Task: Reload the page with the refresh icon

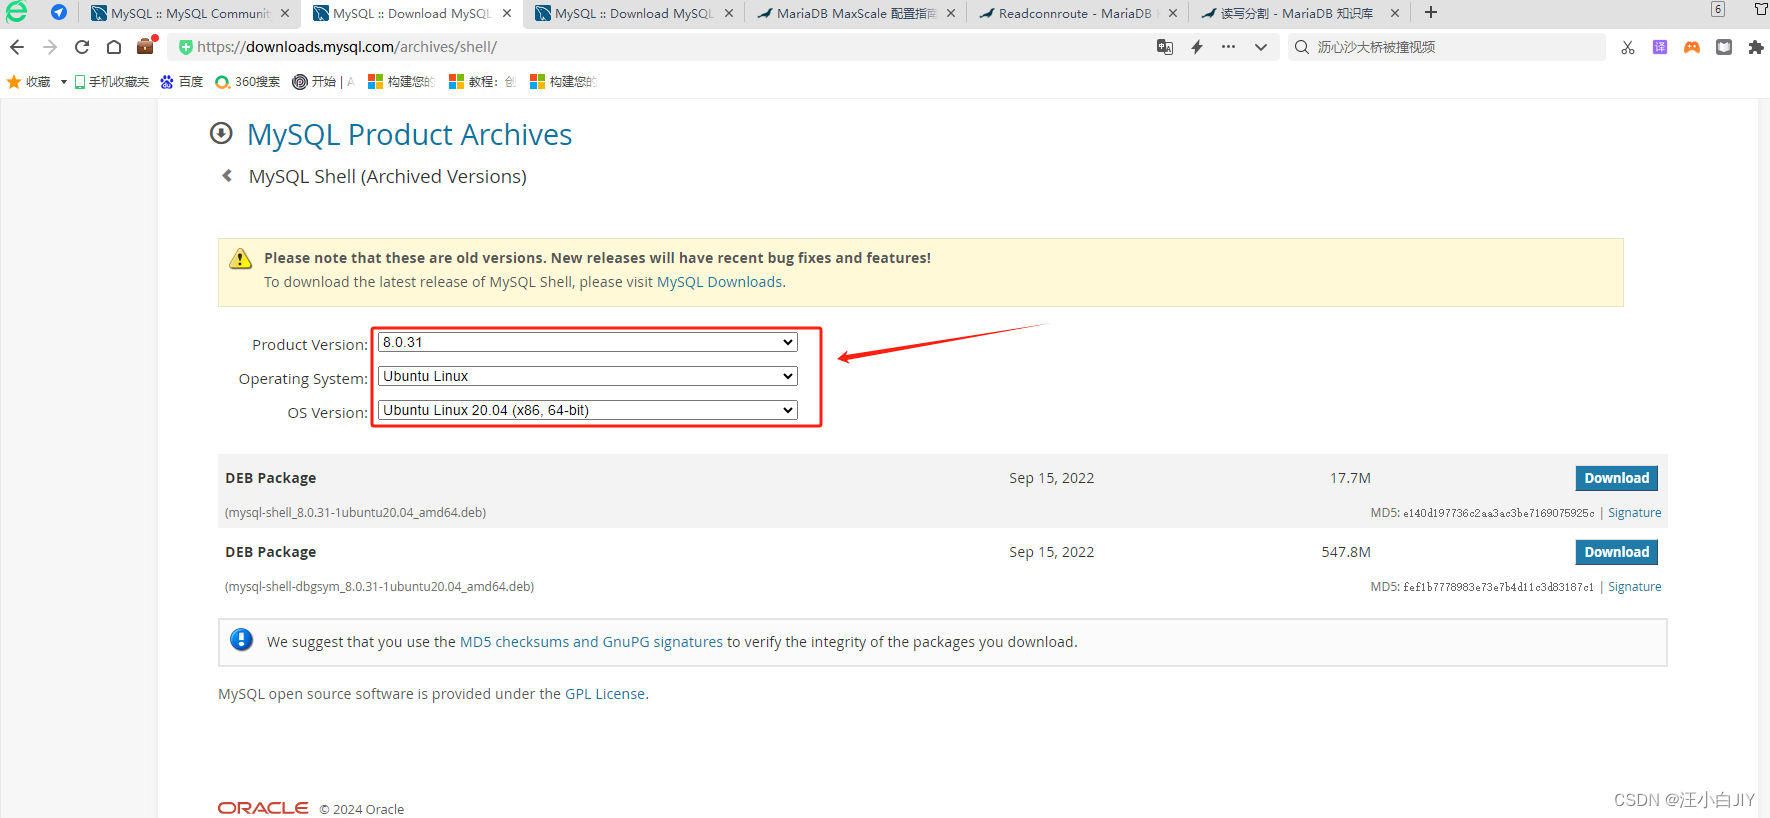Action: [82, 47]
